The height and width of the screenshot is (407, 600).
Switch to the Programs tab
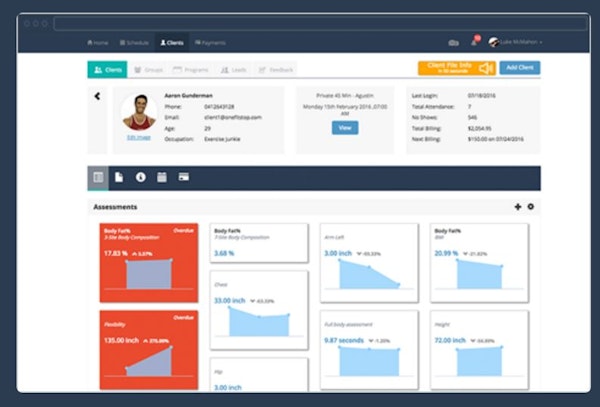190,70
